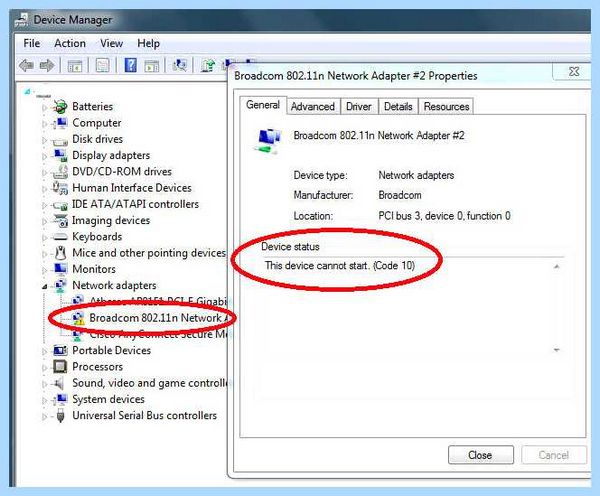Click the Display adapters category icon
The image size is (600, 496).
tap(60, 155)
